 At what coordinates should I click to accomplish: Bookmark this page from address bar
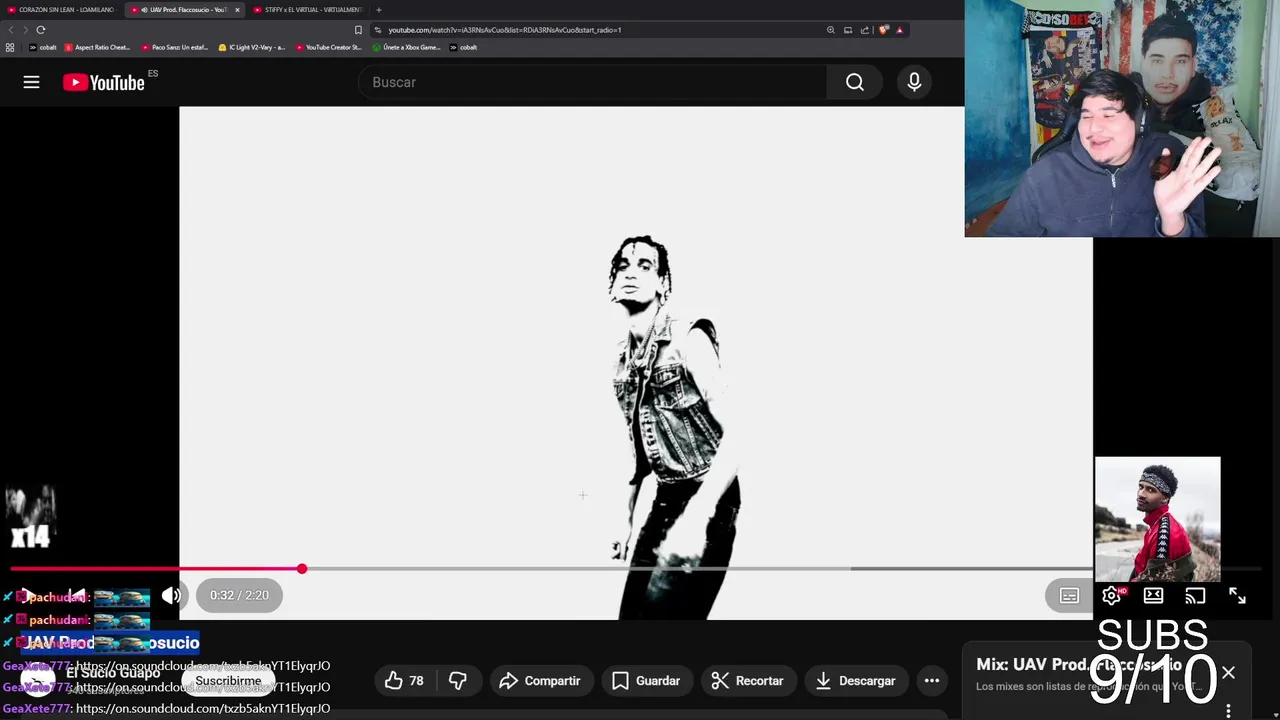coord(358,30)
